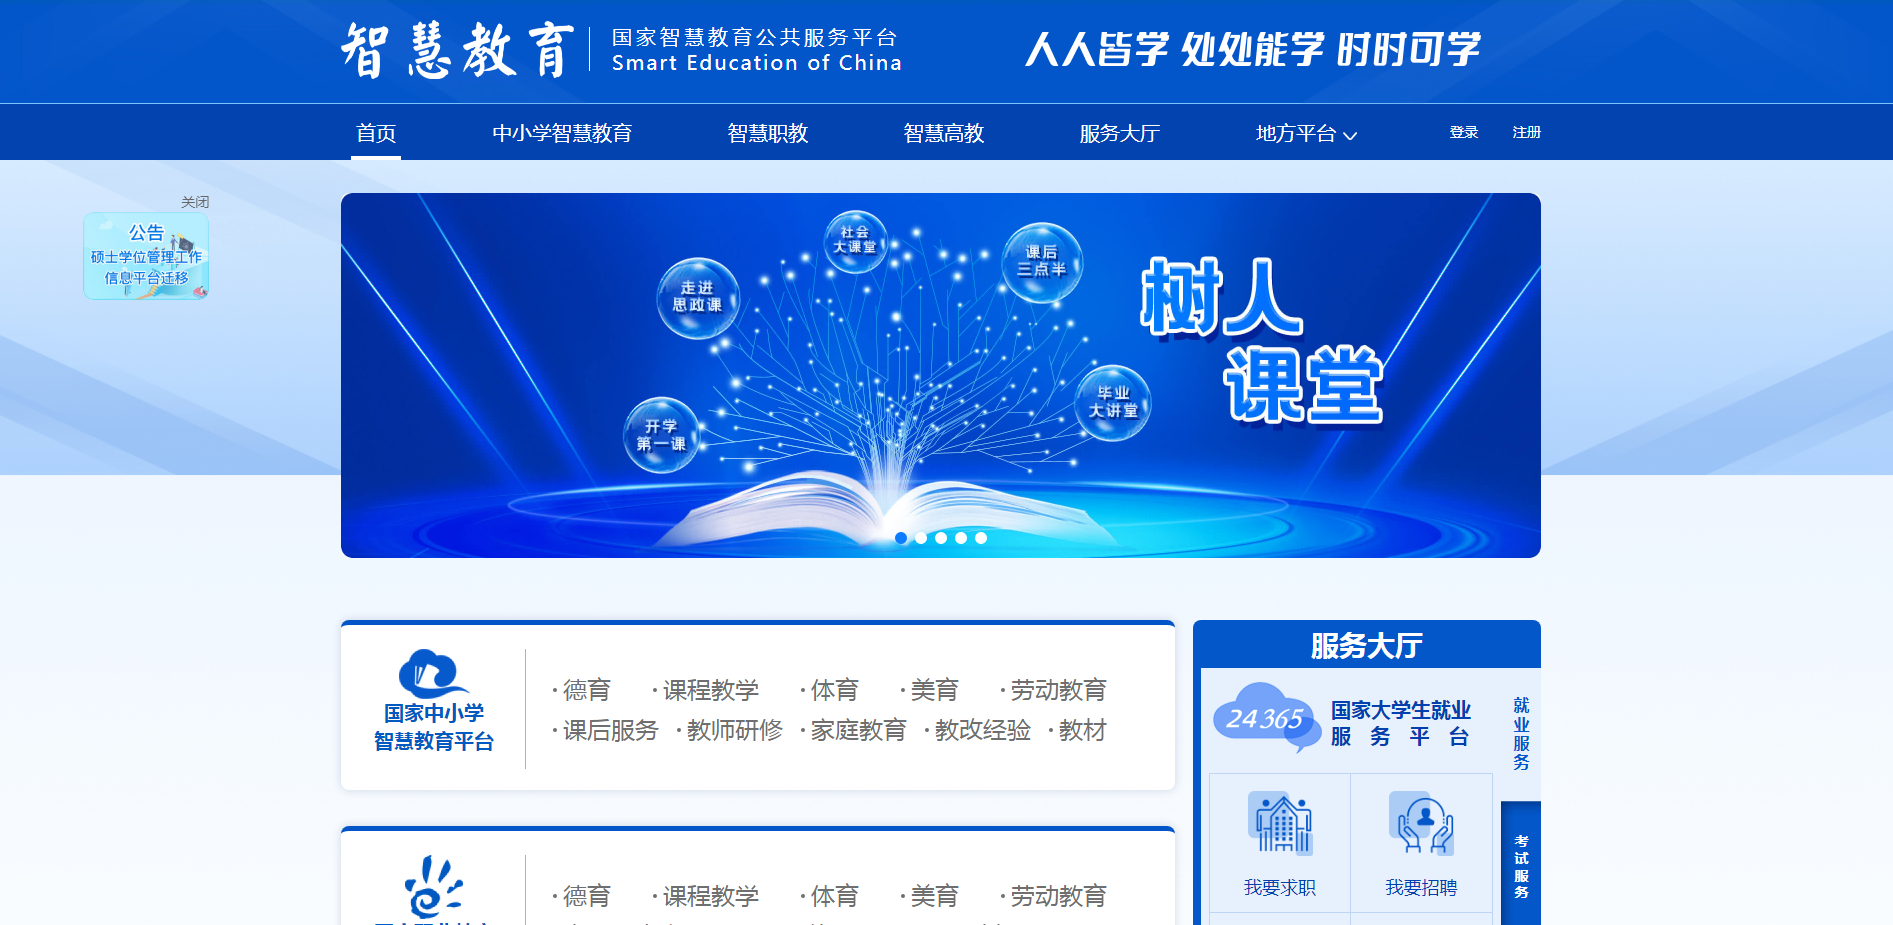Click the 课后三点半 bubble in banner
This screenshot has height=925, width=1893.
(x=1042, y=261)
